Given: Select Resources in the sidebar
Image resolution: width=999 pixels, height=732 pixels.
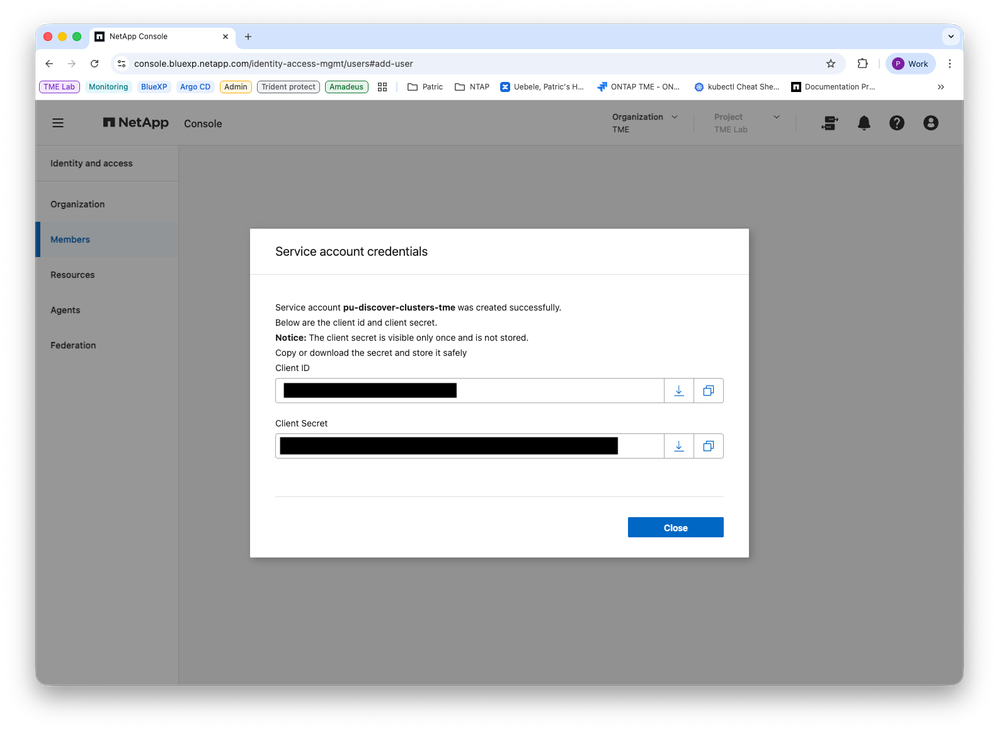Looking at the screenshot, I should (73, 275).
